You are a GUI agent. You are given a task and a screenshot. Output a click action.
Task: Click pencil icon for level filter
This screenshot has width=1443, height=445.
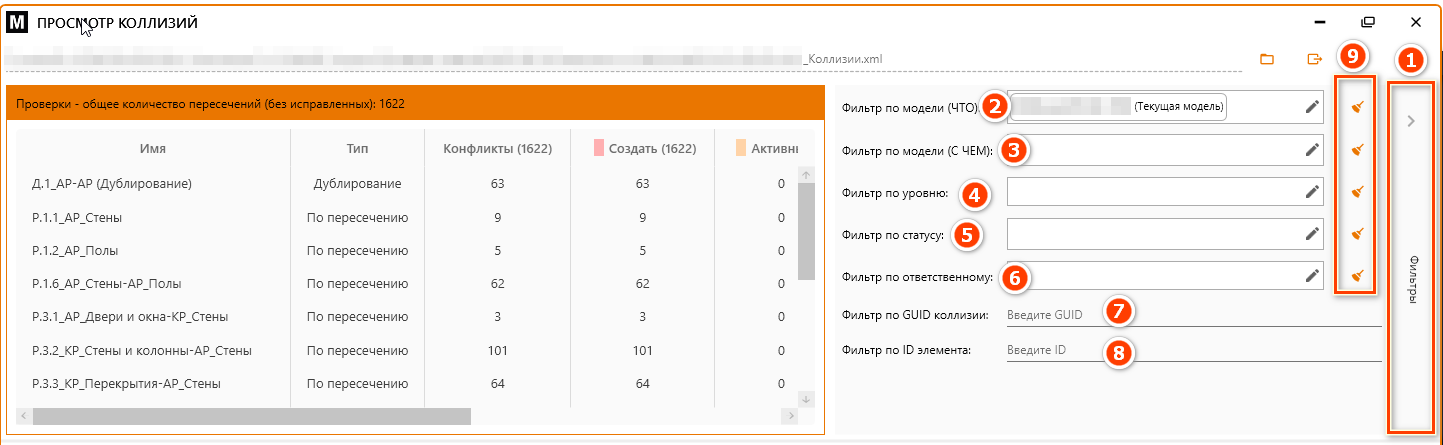click(1312, 191)
